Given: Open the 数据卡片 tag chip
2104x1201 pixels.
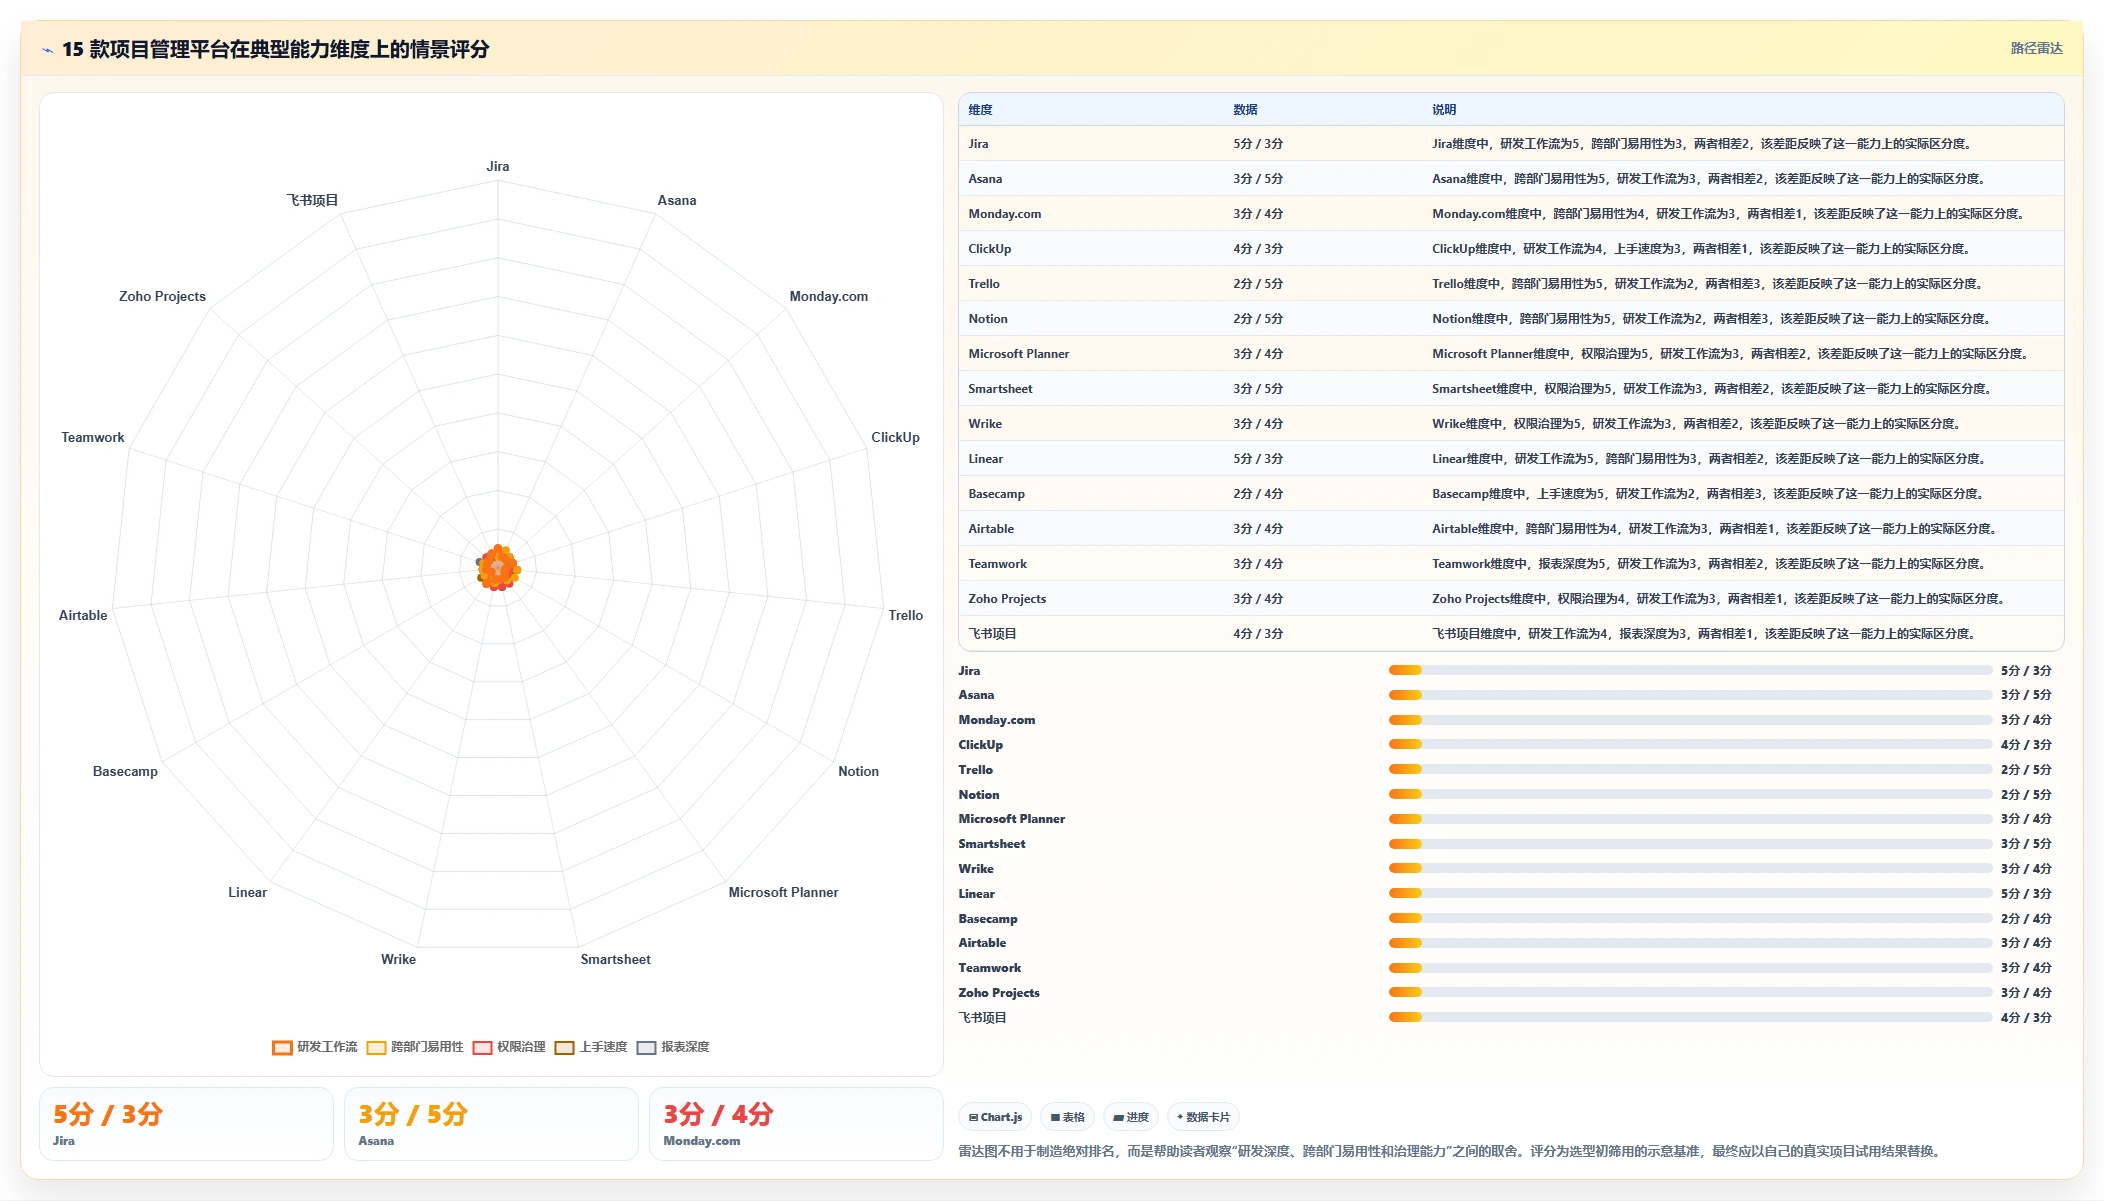Looking at the screenshot, I should click(x=1203, y=1117).
